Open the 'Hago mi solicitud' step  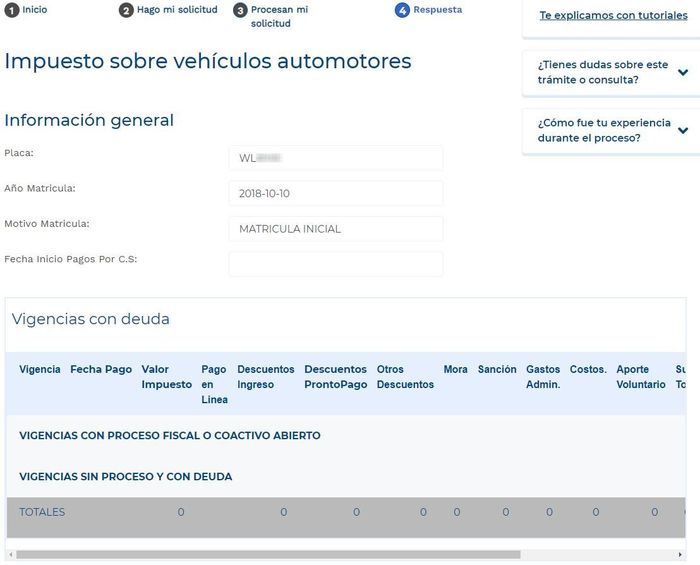tap(177, 10)
